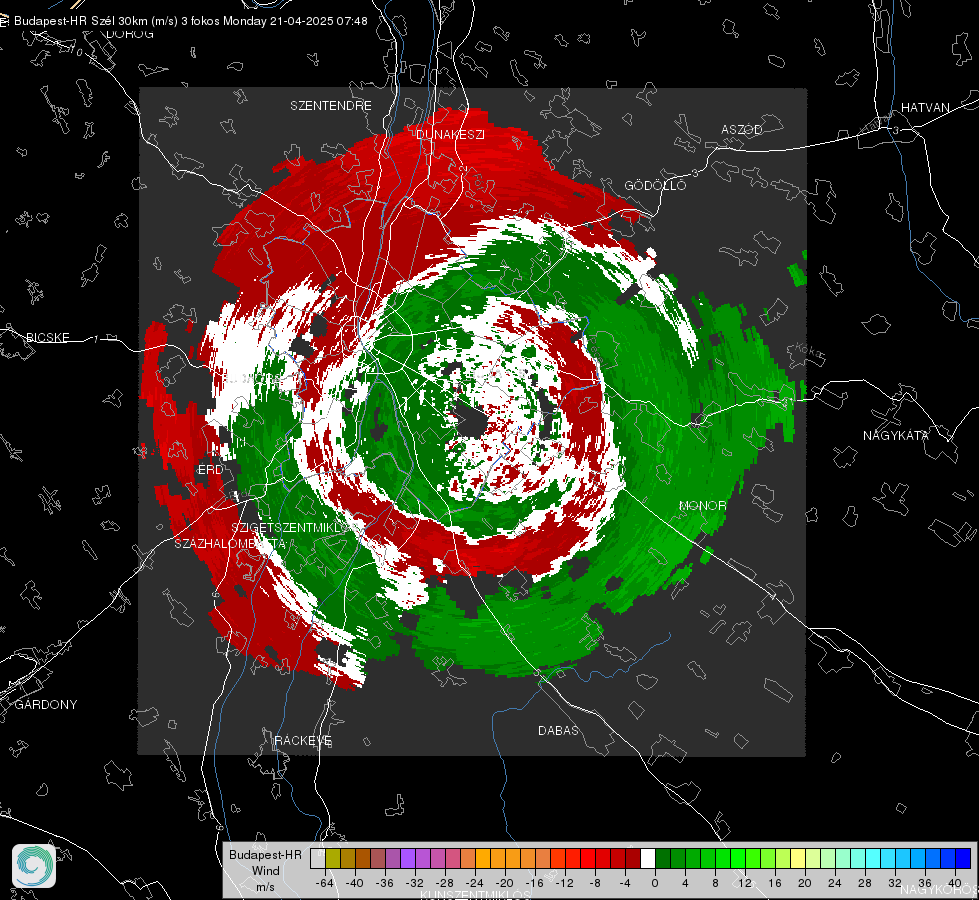Image resolution: width=979 pixels, height=900 pixels.
Task: Click the 32 legend value
Action: (895, 883)
